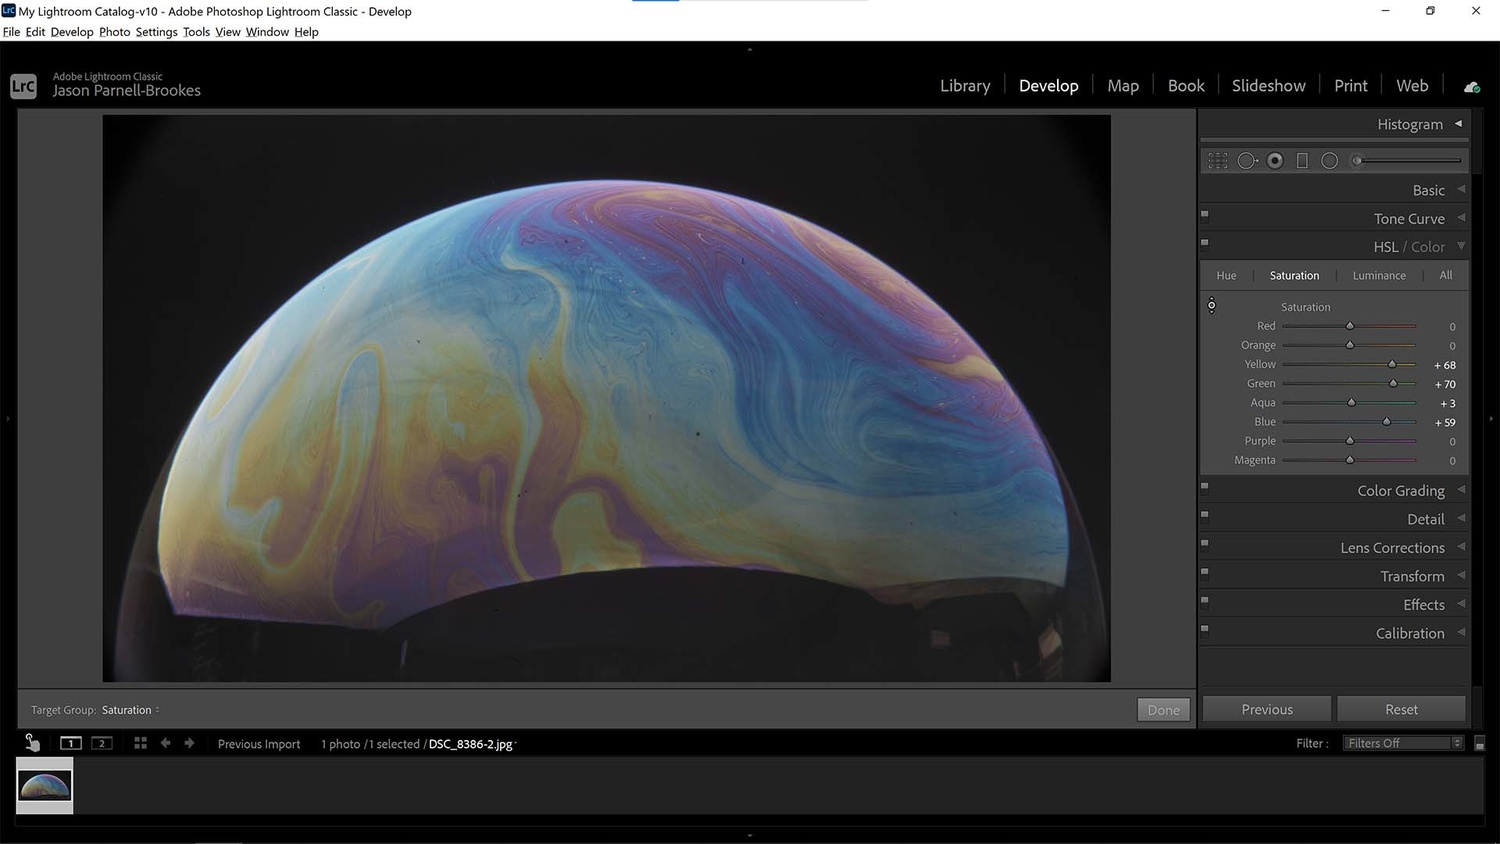
Task: Click the cloud sync status icon
Action: (1471, 87)
